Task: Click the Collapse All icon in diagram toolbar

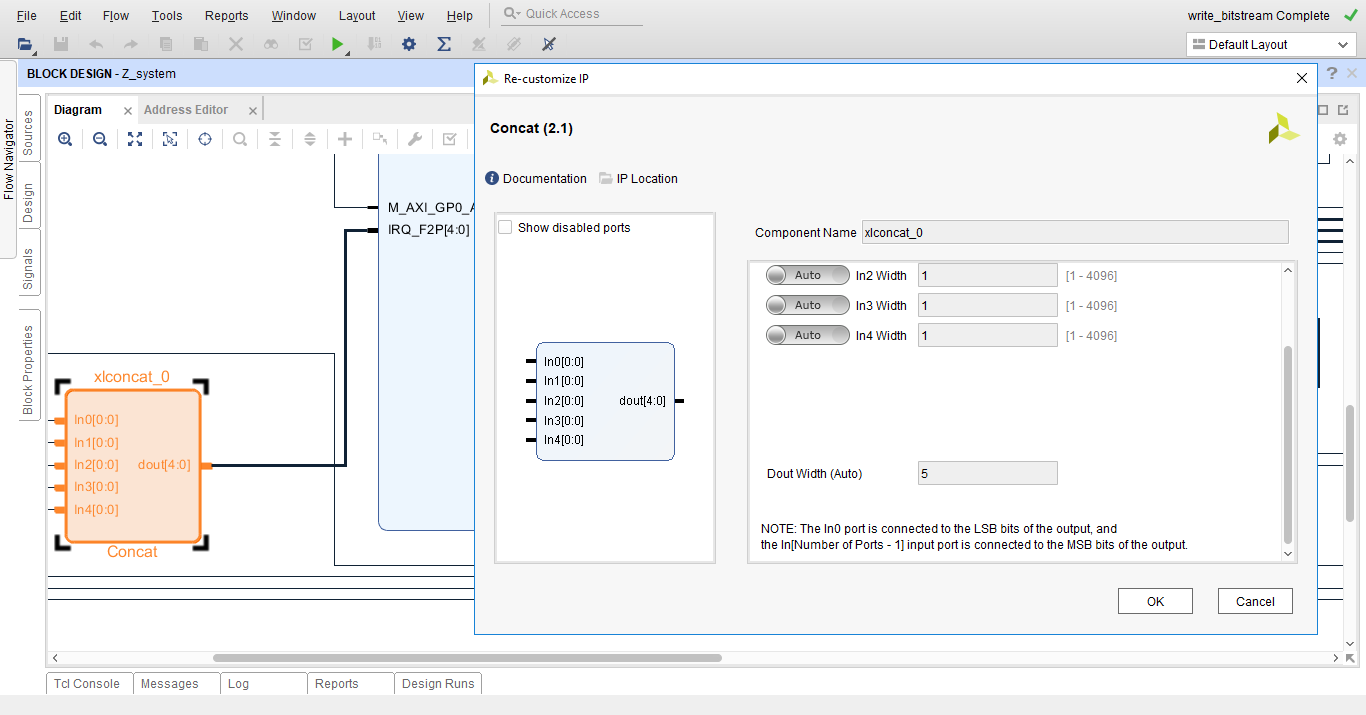Action: click(275, 139)
